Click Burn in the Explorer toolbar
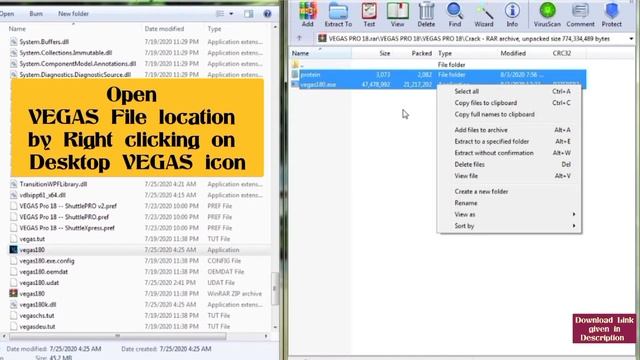The width and height of the screenshot is (640, 360). 36,13
